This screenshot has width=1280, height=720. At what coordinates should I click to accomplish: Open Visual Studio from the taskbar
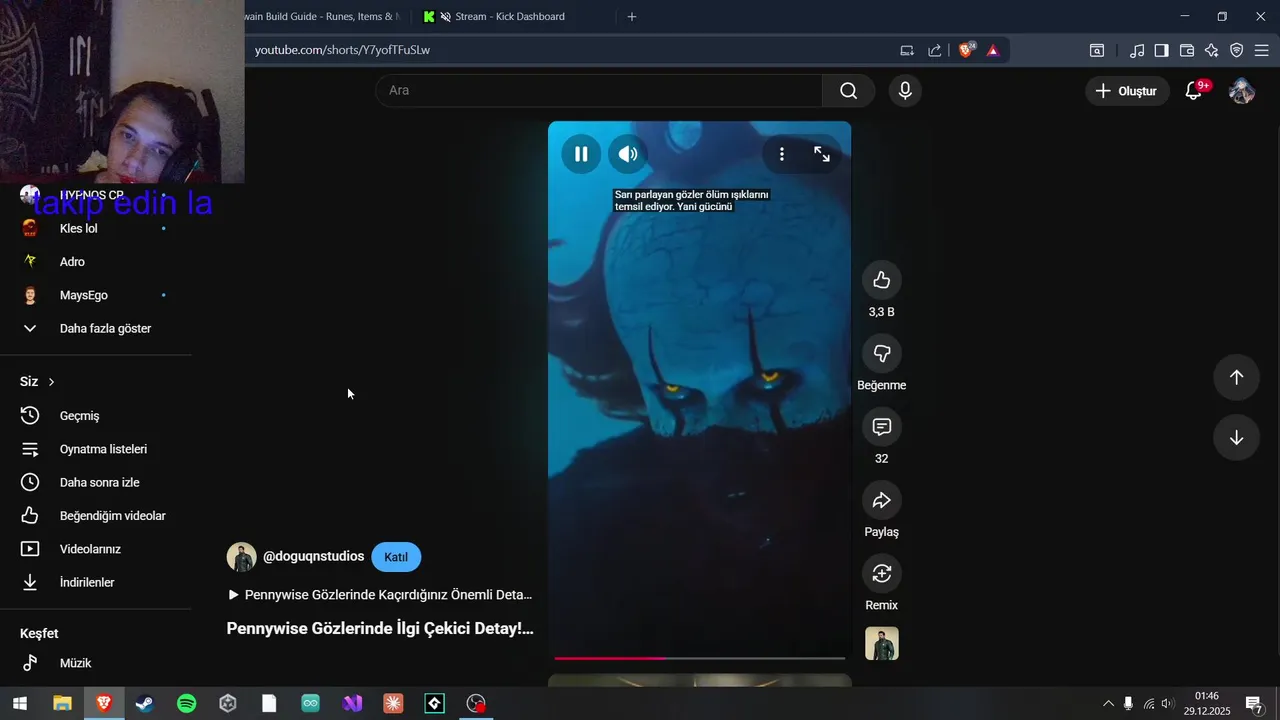[352, 704]
